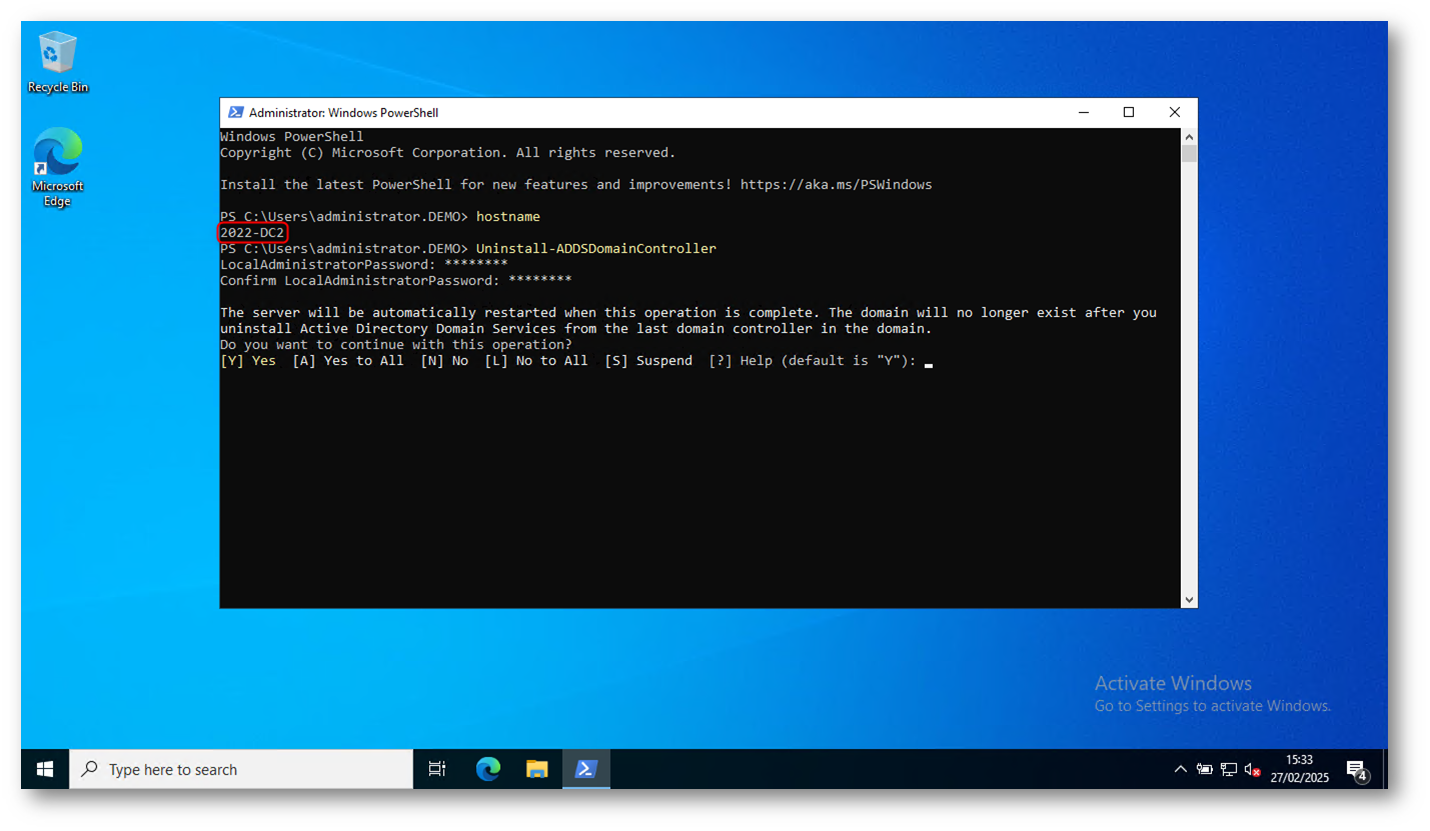Click the PowerShell scrollbar up arrow
This screenshot has width=1430, height=831.
[1189, 136]
